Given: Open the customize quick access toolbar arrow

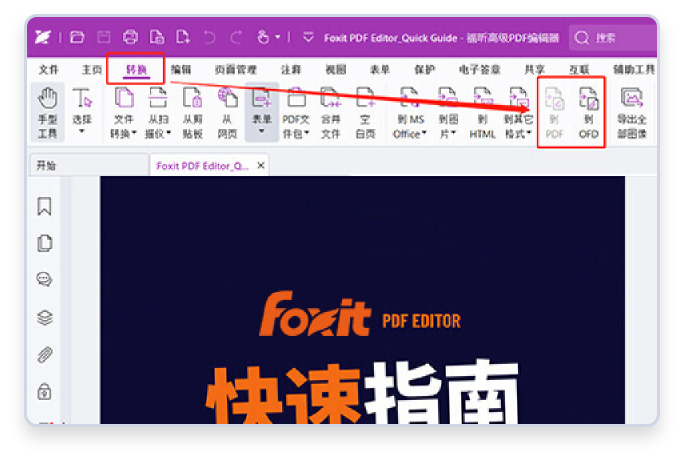Looking at the screenshot, I should (308, 37).
